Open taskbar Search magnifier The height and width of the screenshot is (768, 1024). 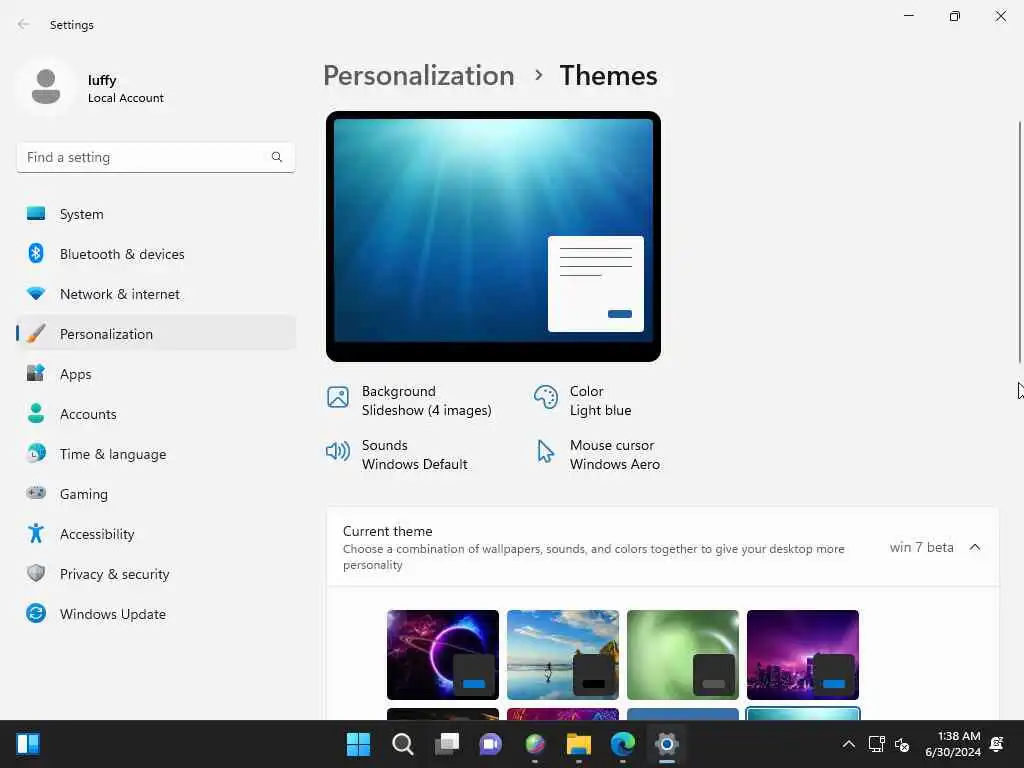coord(402,744)
